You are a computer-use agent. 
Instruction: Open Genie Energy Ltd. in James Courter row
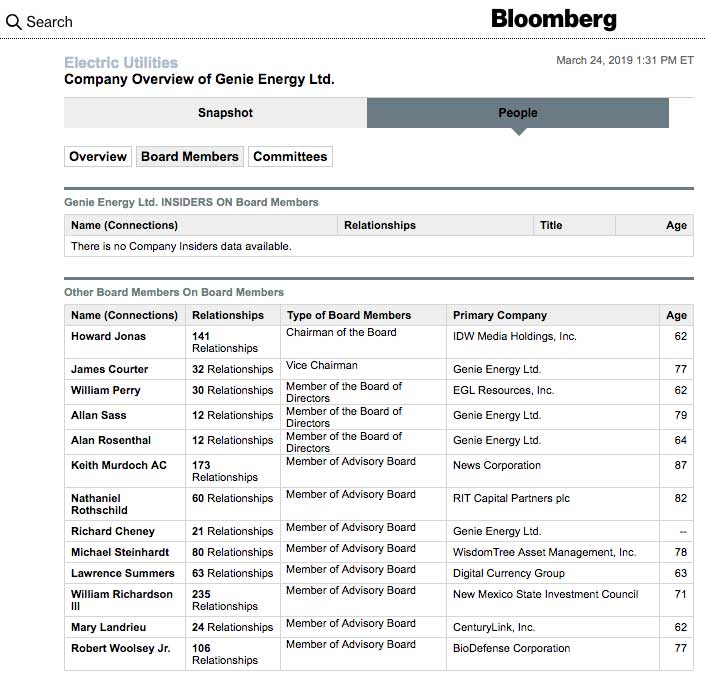coord(497,369)
